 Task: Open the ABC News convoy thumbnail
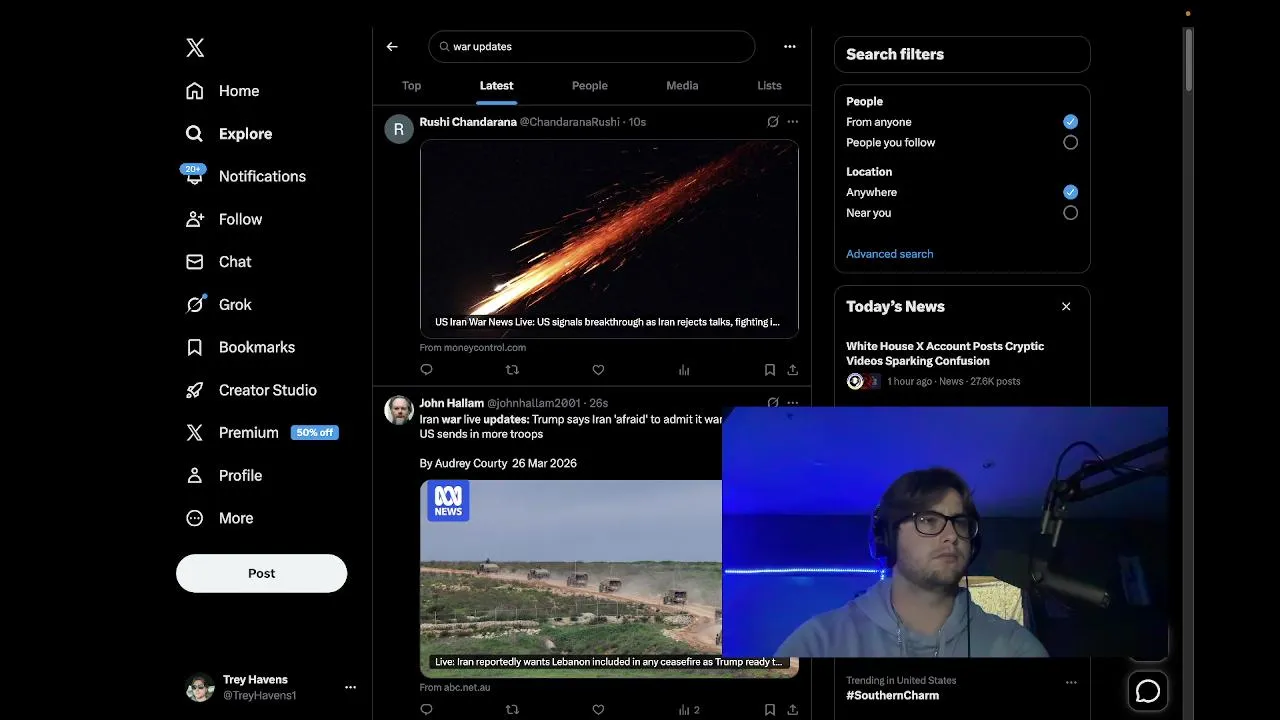tap(570, 579)
